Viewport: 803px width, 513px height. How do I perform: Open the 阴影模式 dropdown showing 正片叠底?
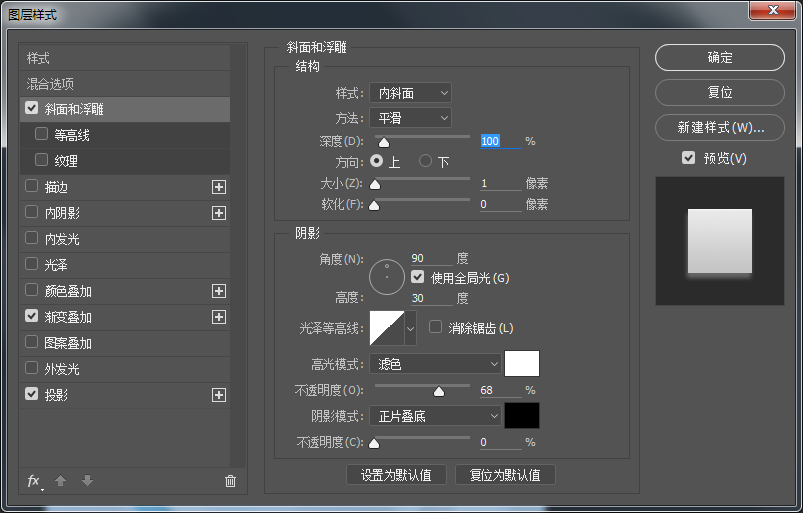435,416
